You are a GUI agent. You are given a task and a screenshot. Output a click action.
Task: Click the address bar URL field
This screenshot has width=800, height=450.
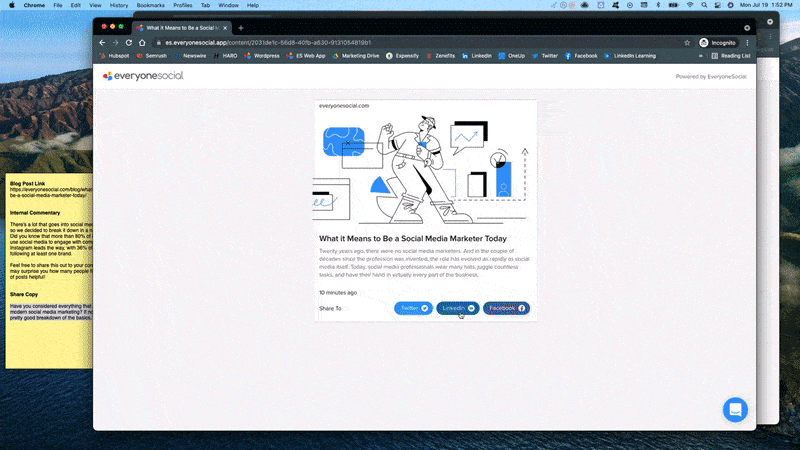(400, 43)
